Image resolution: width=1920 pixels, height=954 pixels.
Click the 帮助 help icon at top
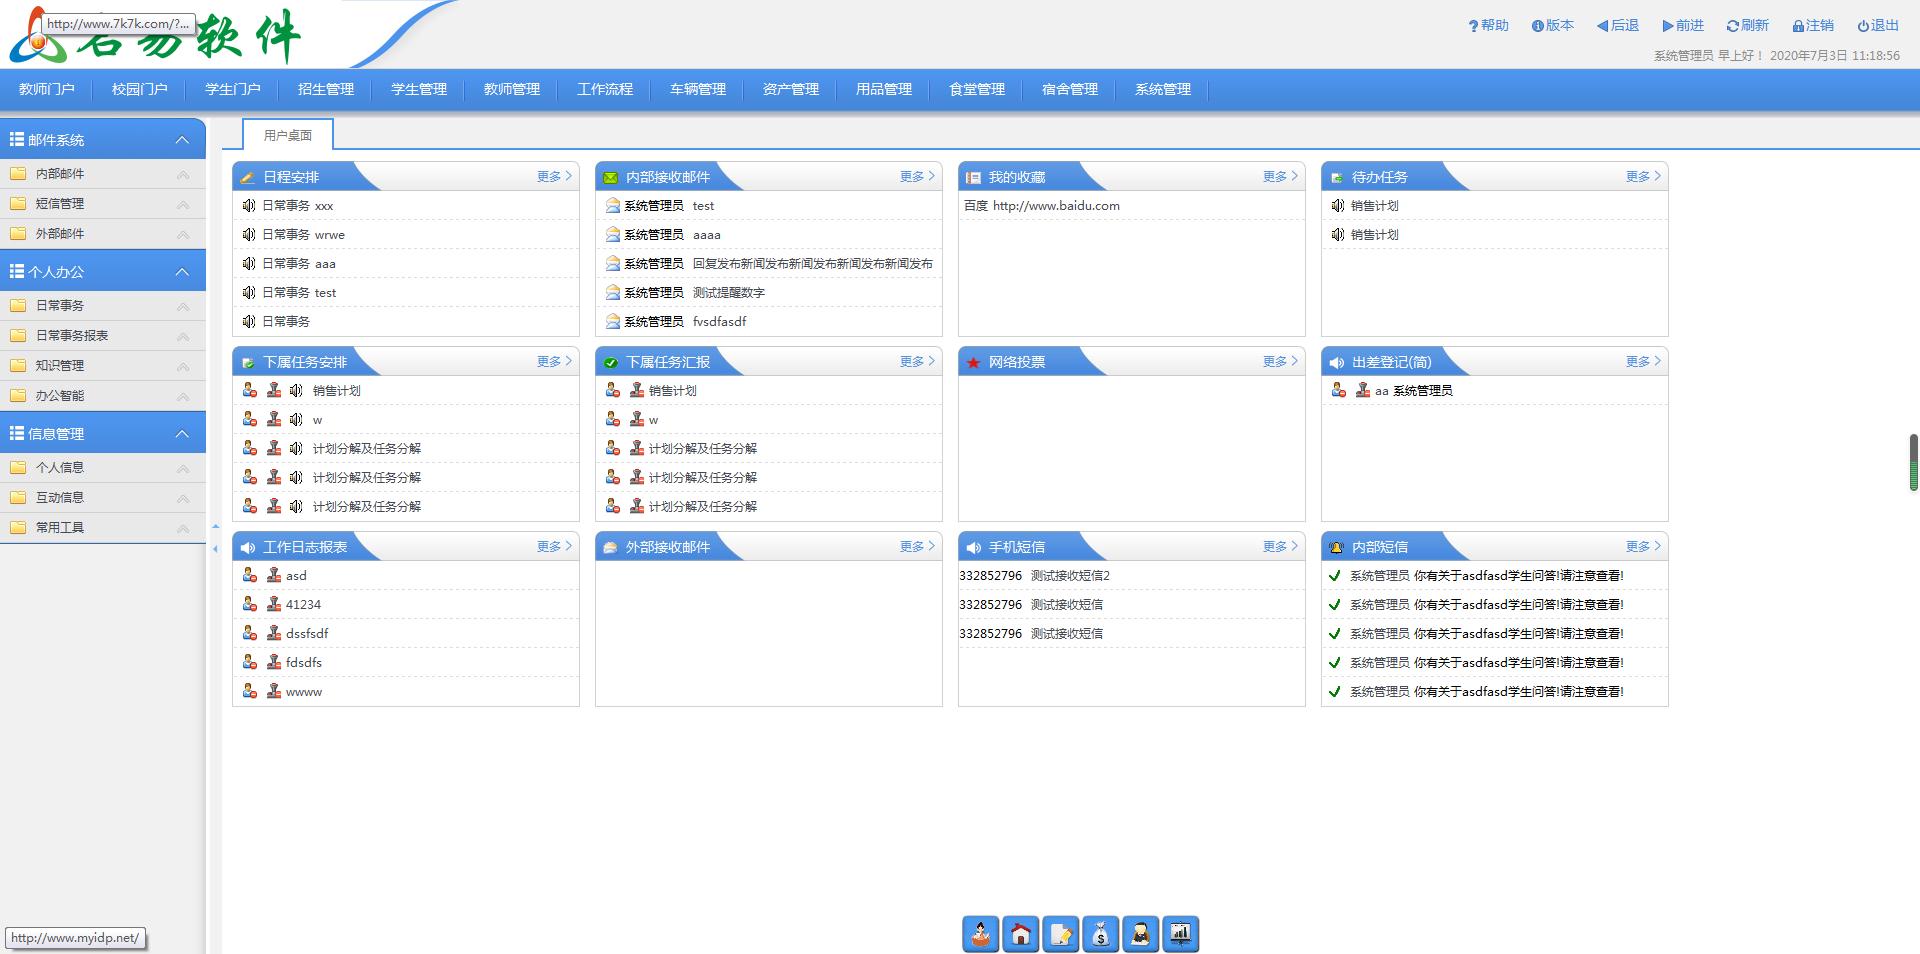(x=1473, y=26)
